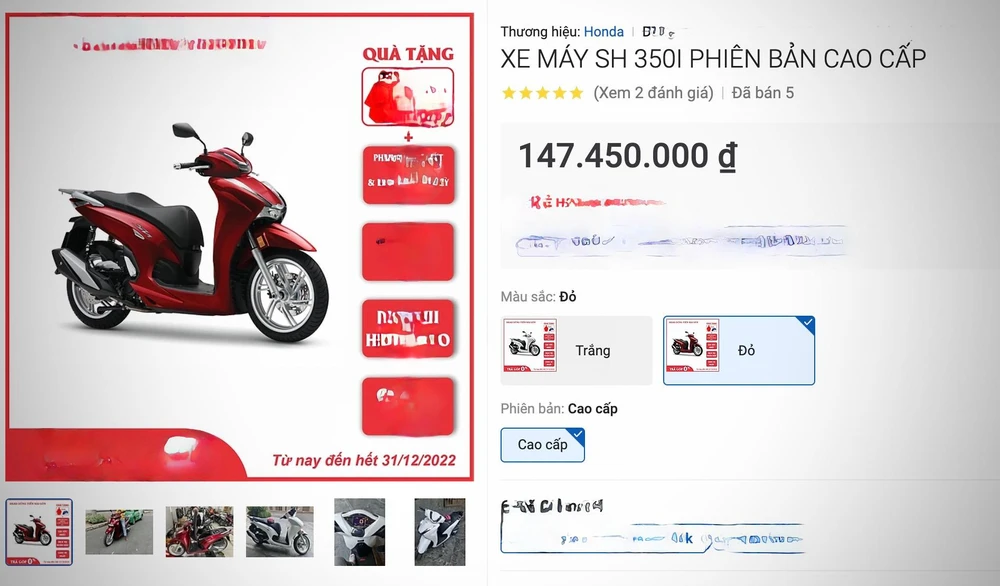Open the Honda brand link
Screen dimensions: 1000x586
coord(603,31)
